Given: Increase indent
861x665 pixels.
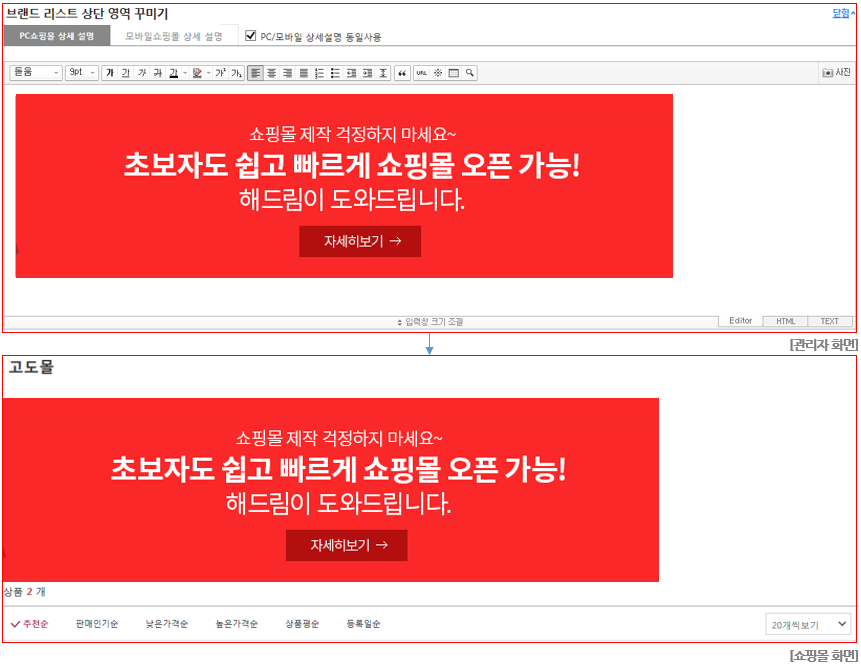Looking at the screenshot, I should tap(367, 72).
